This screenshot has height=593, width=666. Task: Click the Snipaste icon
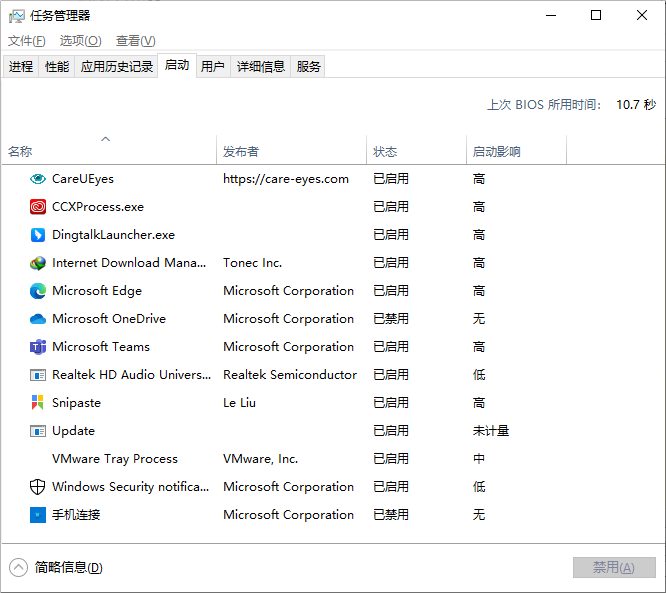tap(38, 403)
